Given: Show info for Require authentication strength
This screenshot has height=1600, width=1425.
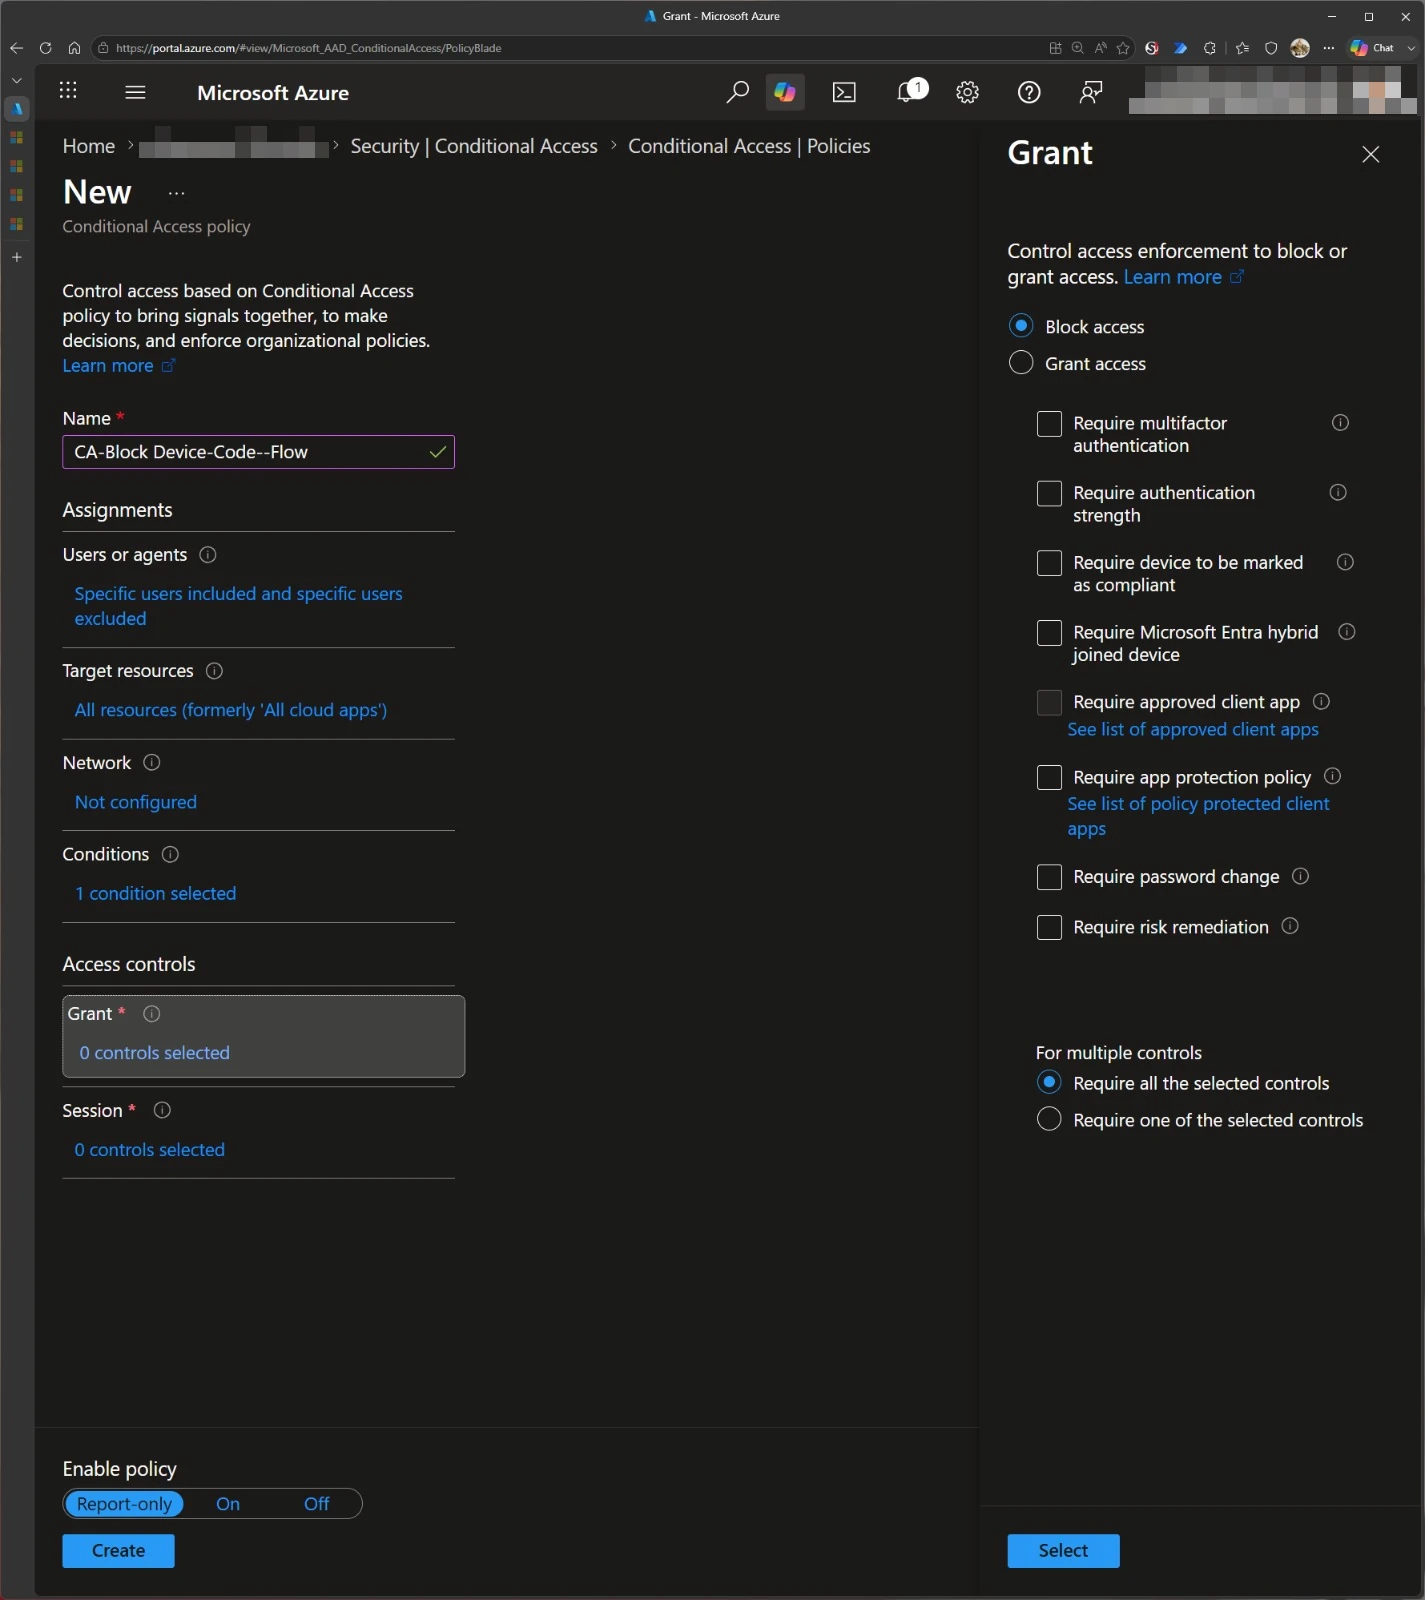Looking at the screenshot, I should (x=1338, y=493).
